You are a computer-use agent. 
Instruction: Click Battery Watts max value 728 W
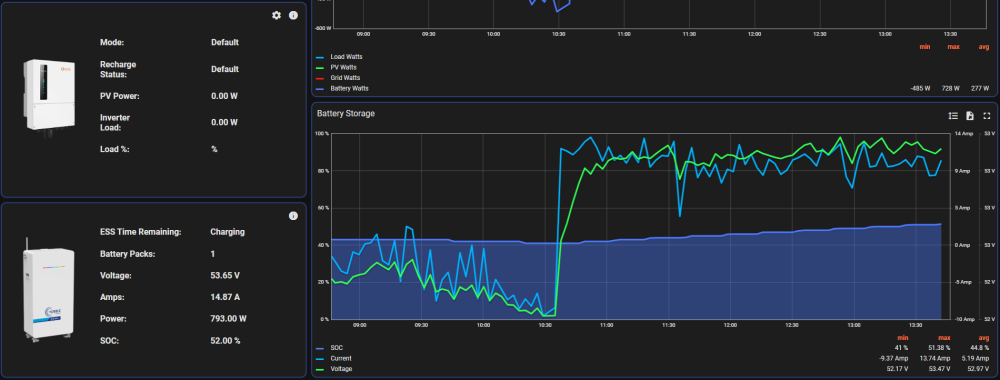coord(950,89)
